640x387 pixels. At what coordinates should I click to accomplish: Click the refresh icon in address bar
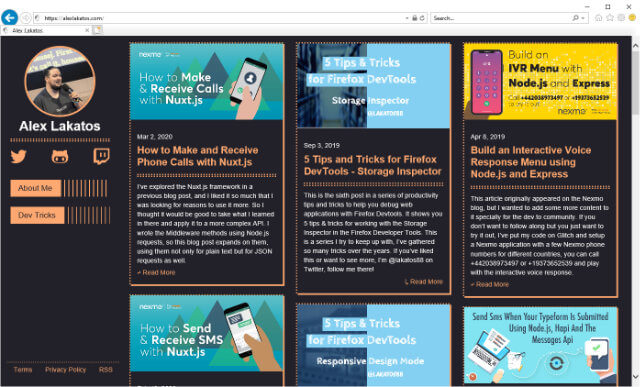click(422, 18)
